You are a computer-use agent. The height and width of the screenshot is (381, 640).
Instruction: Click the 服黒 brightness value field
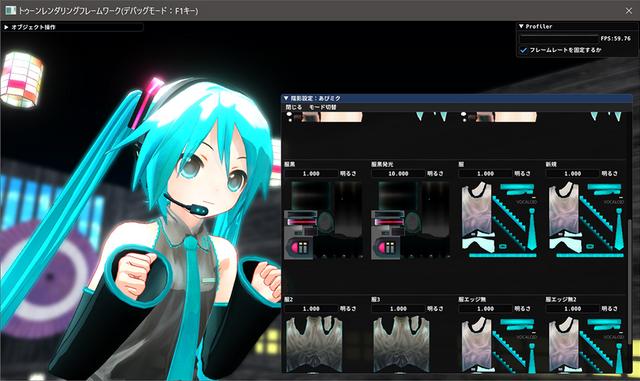click(311, 174)
